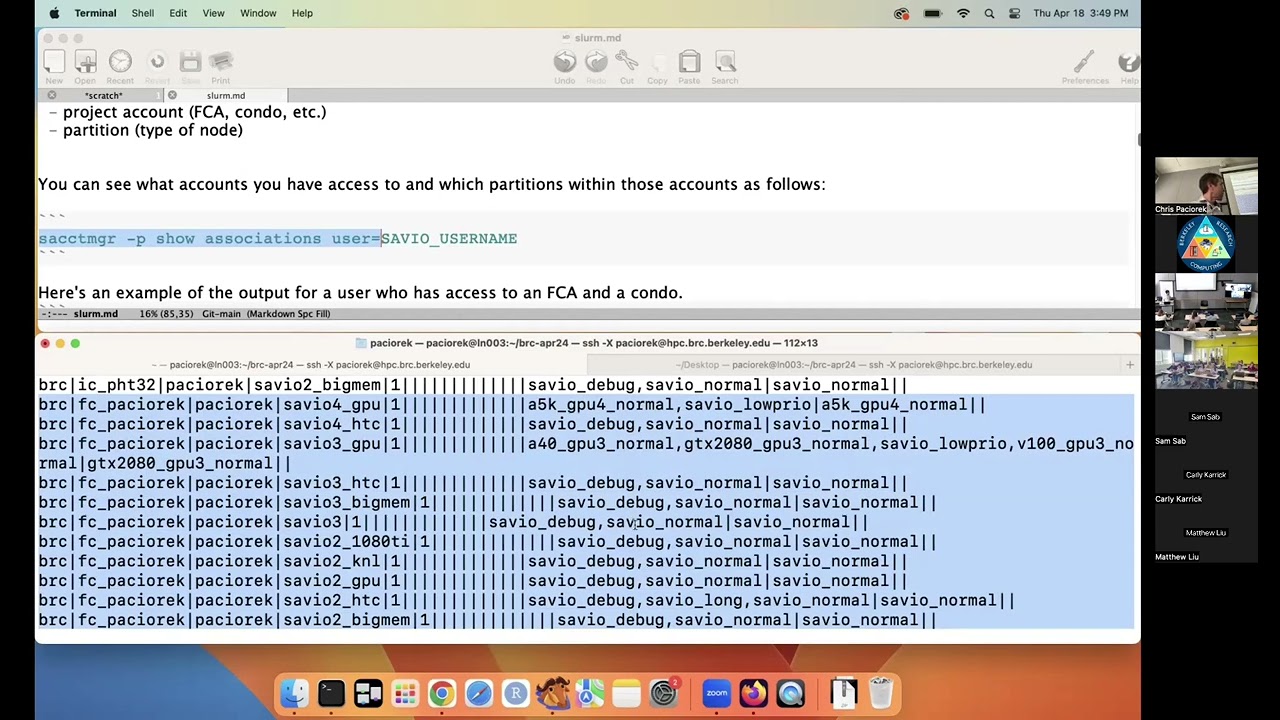Open the R application from the Dock

pyautogui.click(x=515, y=693)
